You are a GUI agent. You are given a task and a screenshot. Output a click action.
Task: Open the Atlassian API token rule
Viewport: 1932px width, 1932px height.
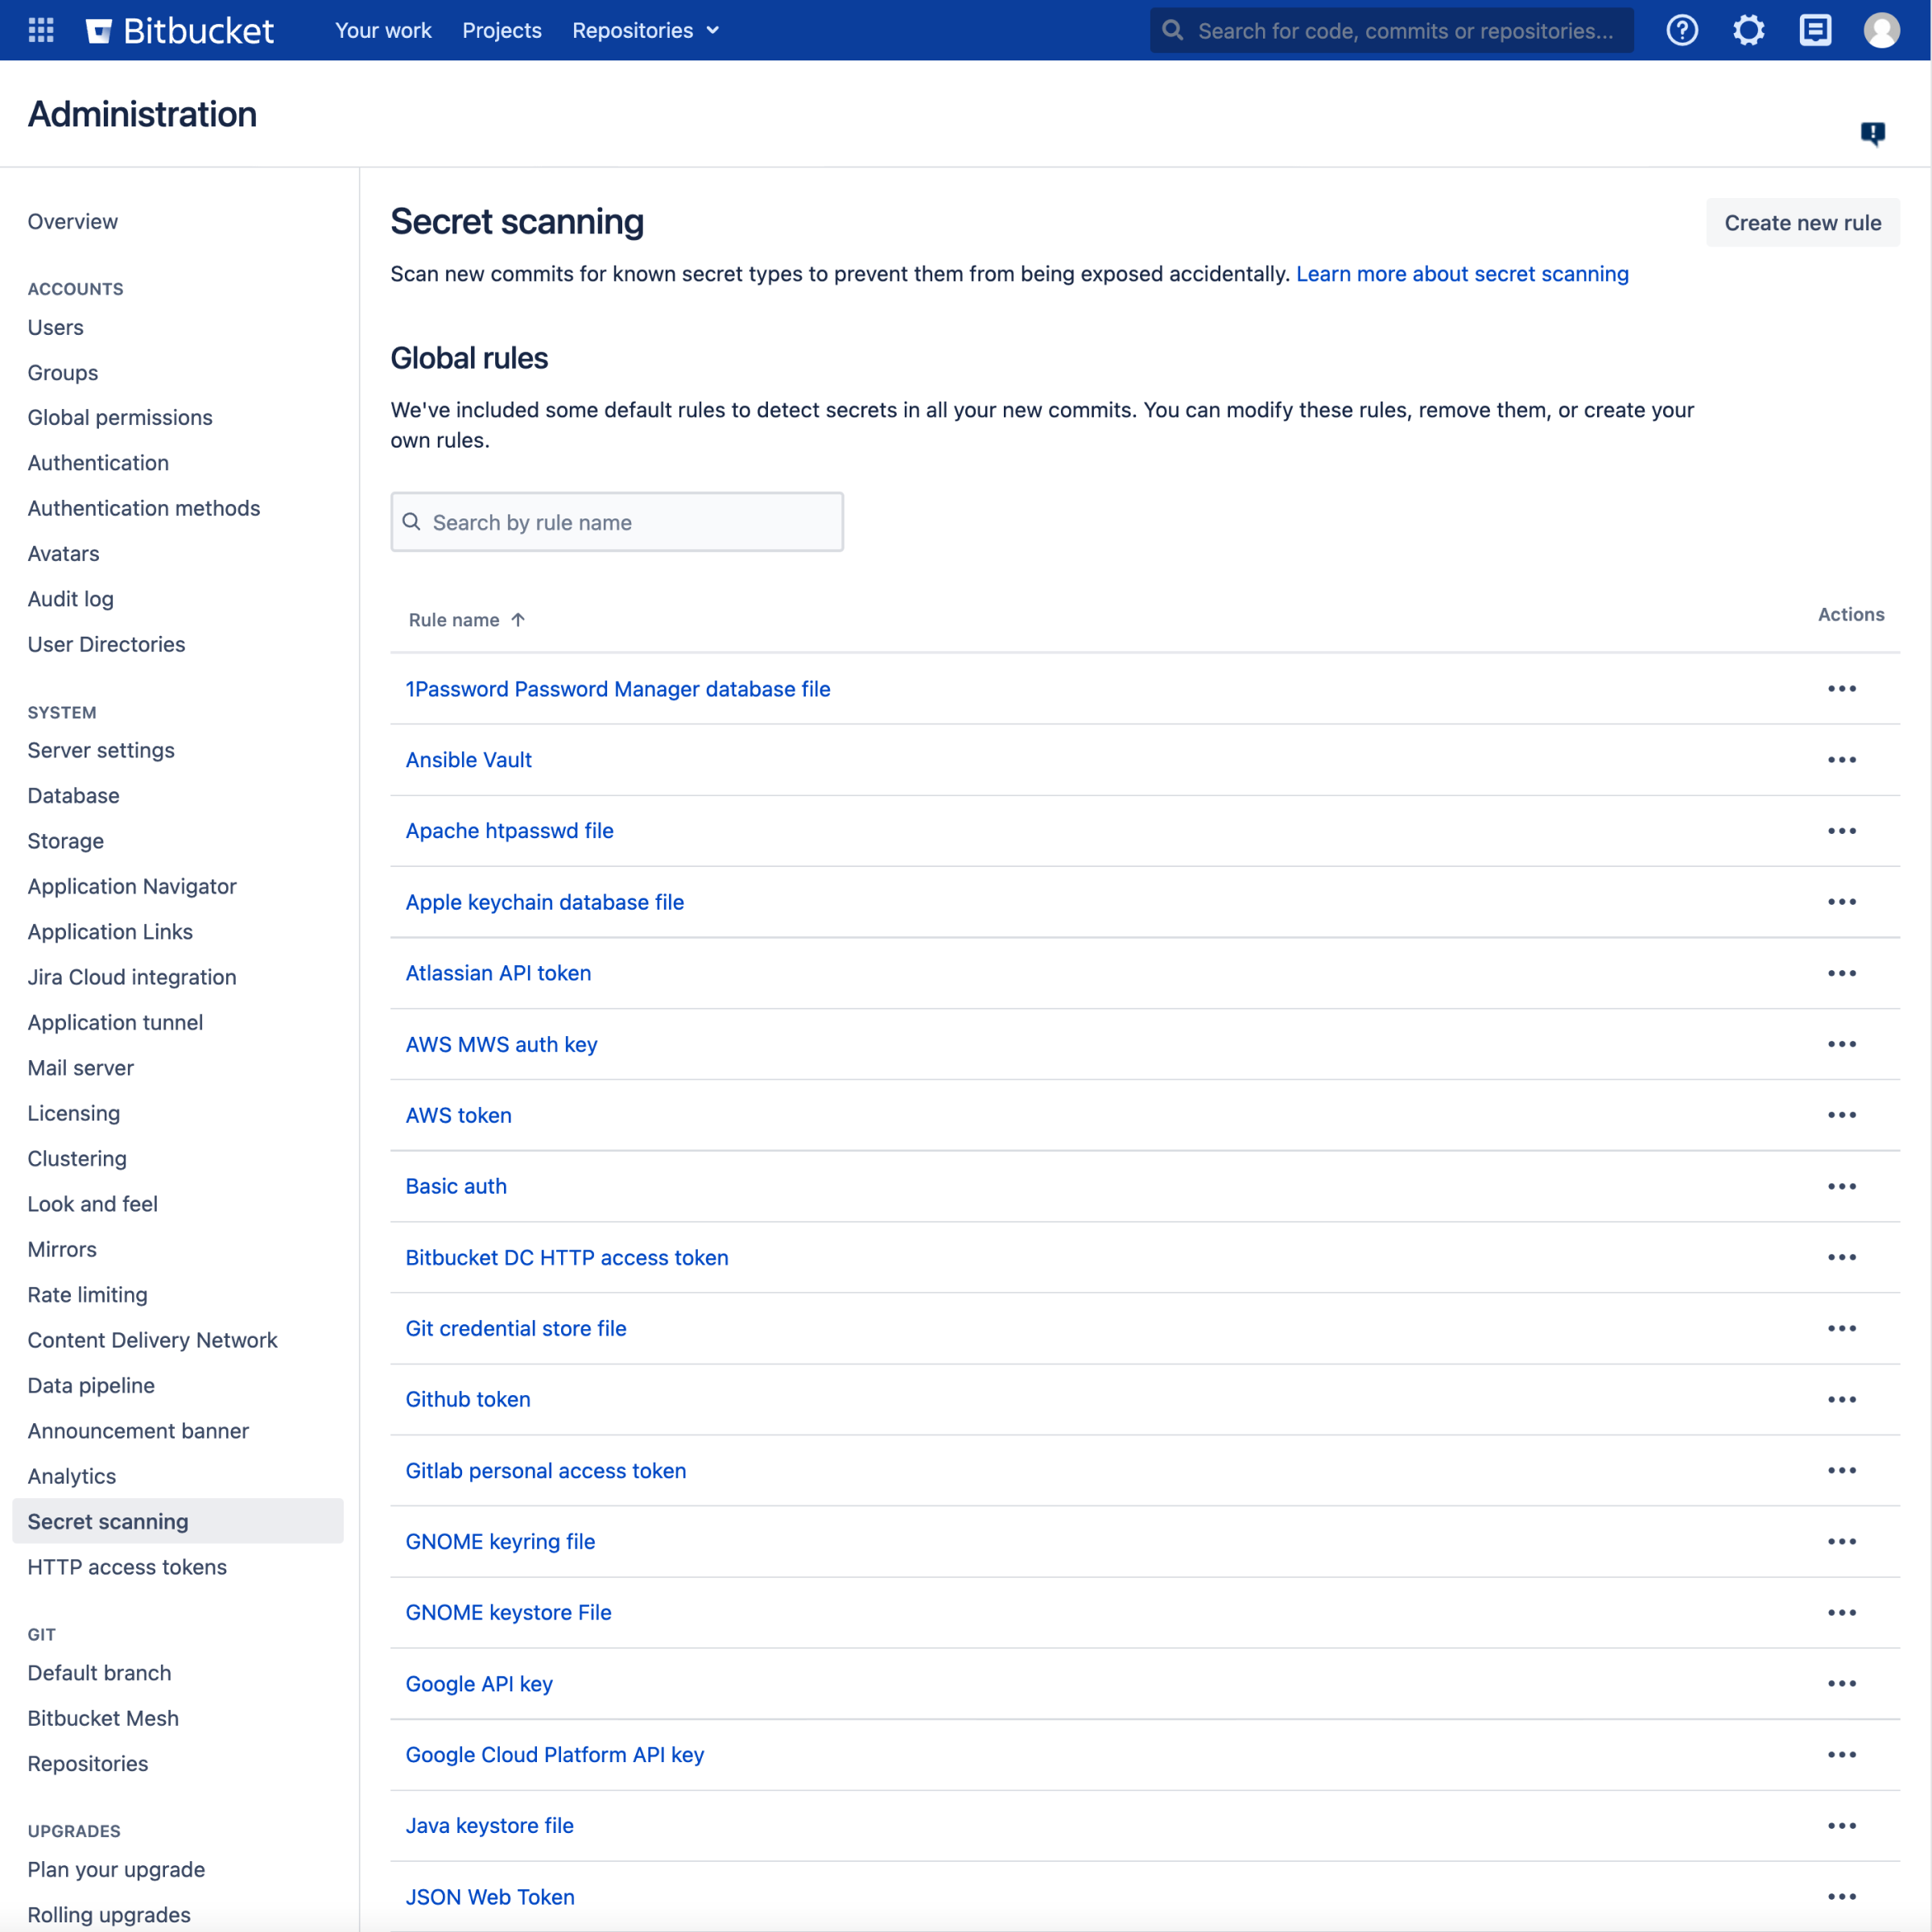point(498,973)
